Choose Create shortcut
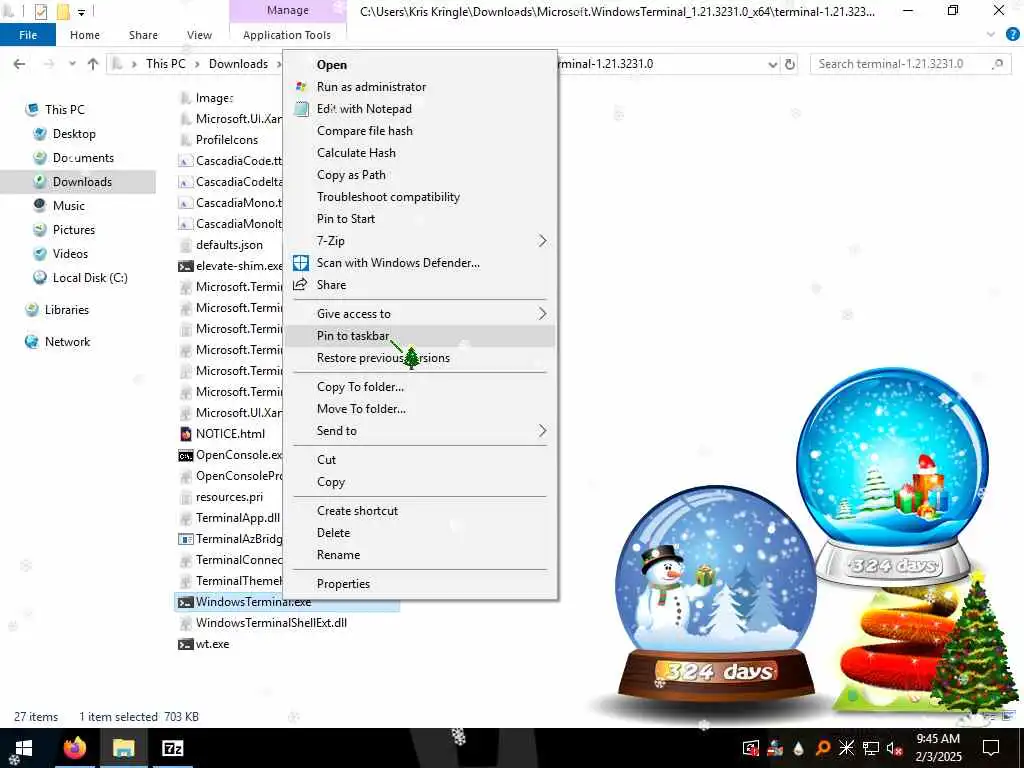Screen dimensions: 1024x768 click(x=421, y=511)
